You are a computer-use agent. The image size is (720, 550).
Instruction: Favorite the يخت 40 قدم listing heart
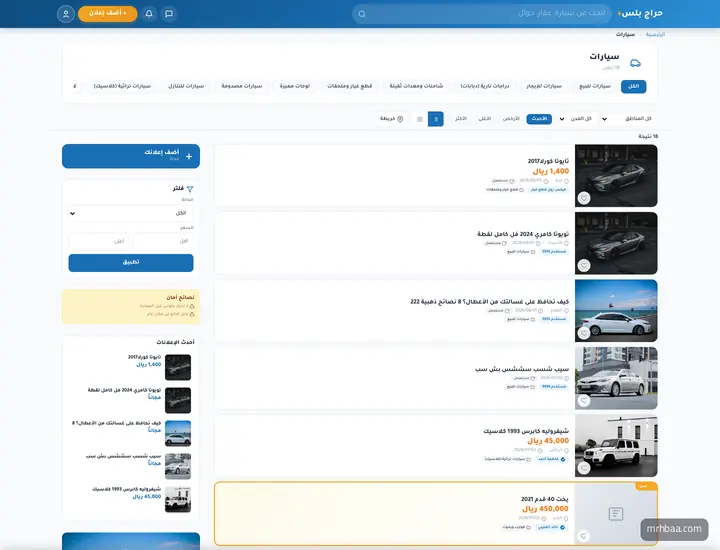click(584, 536)
